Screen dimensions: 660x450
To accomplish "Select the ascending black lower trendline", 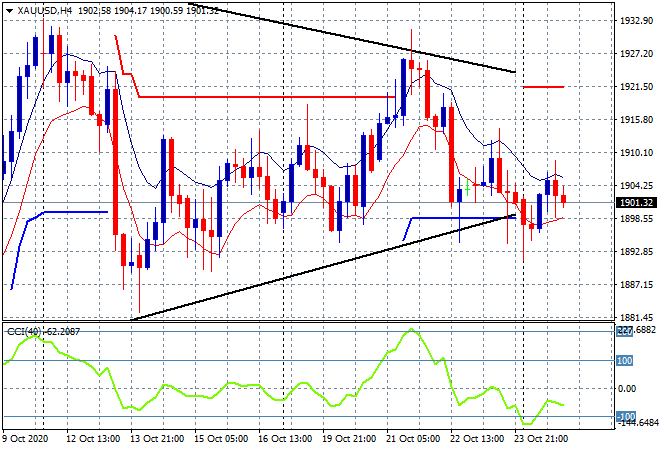I will pyautogui.click(x=323, y=267).
